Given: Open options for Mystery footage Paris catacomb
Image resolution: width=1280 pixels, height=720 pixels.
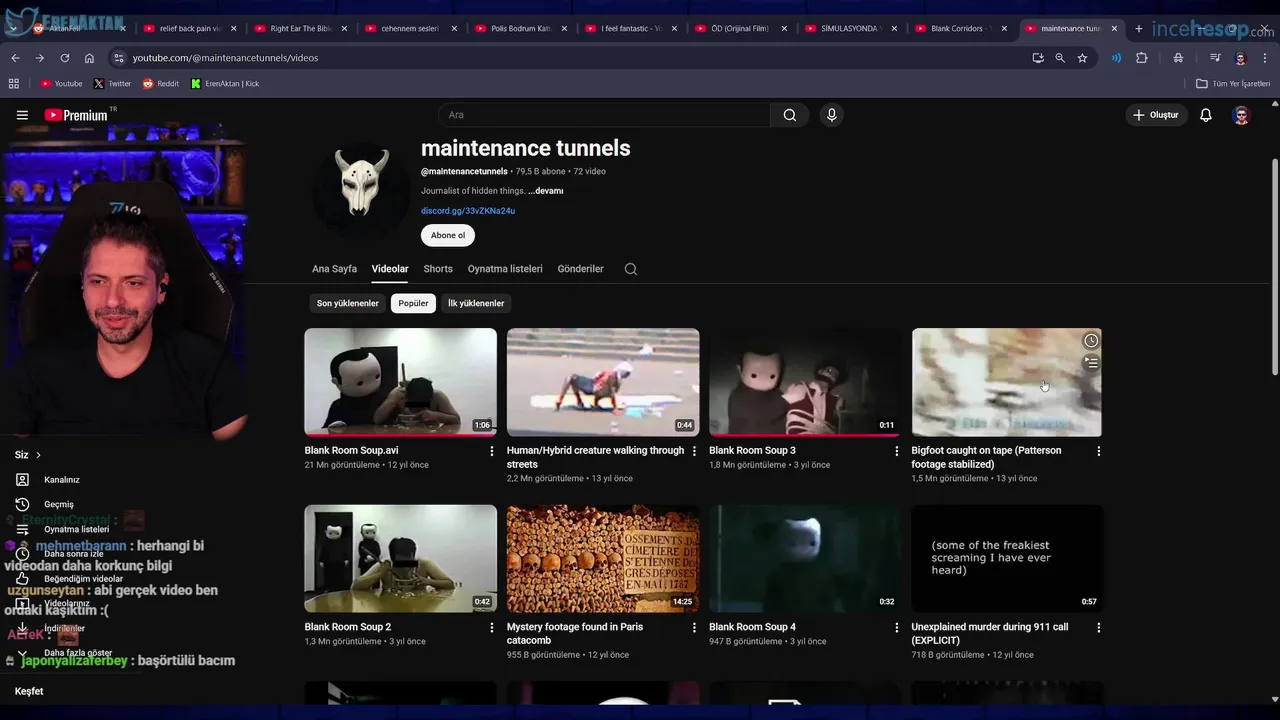Looking at the screenshot, I should click(x=694, y=628).
